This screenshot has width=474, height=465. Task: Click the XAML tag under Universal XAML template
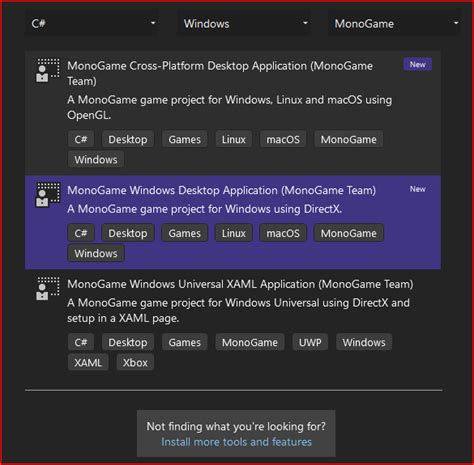88,362
